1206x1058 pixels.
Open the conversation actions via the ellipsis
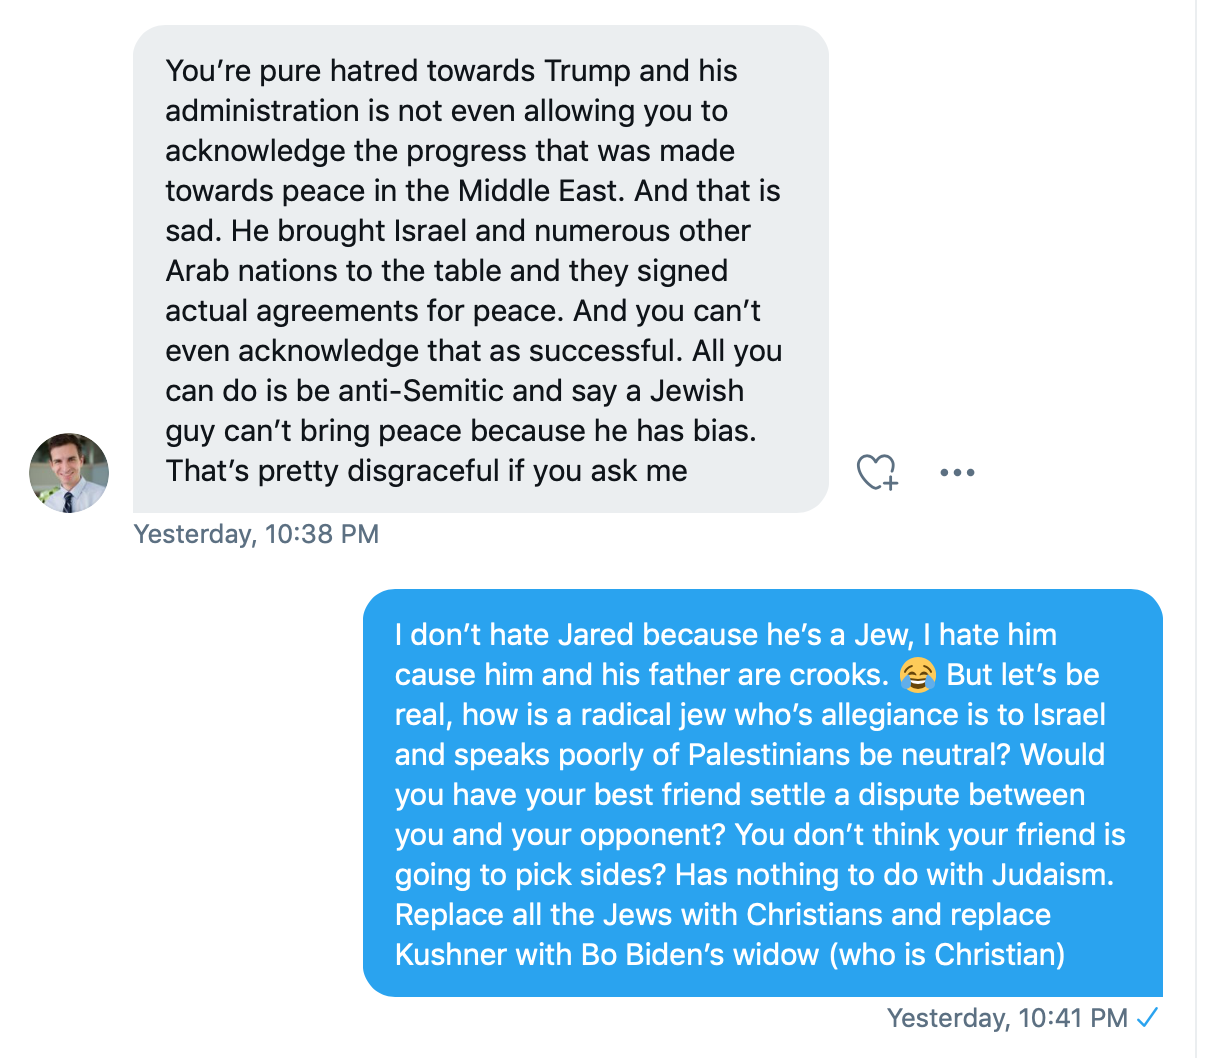click(x=957, y=471)
